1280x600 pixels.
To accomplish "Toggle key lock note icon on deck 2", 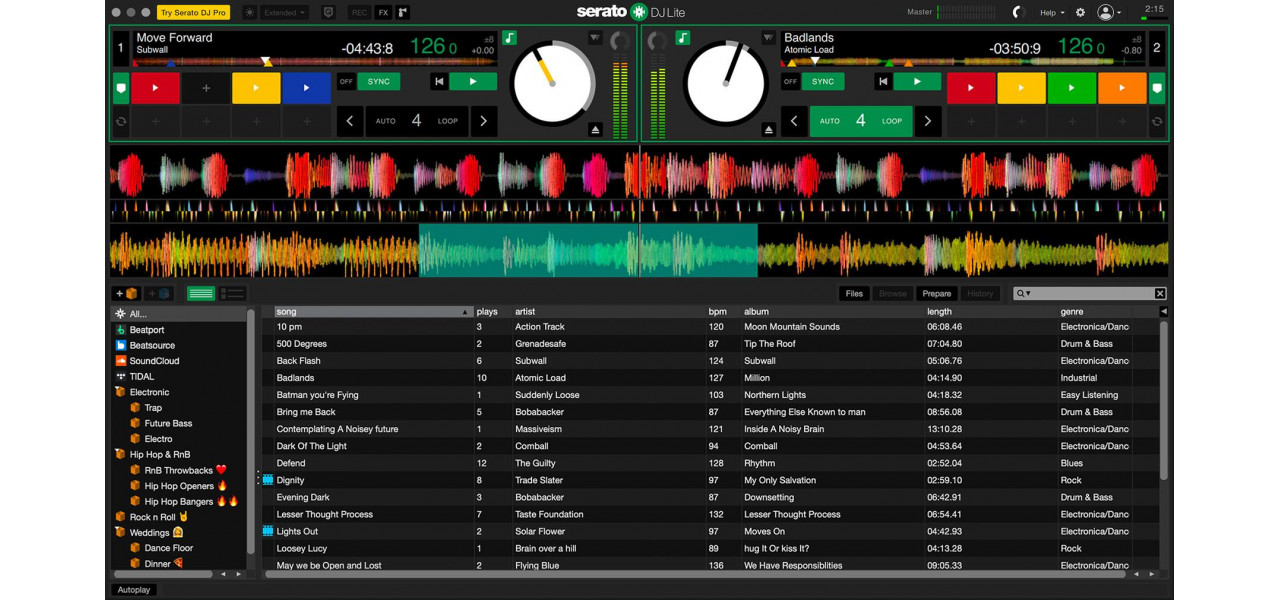I will (x=683, y=38).
